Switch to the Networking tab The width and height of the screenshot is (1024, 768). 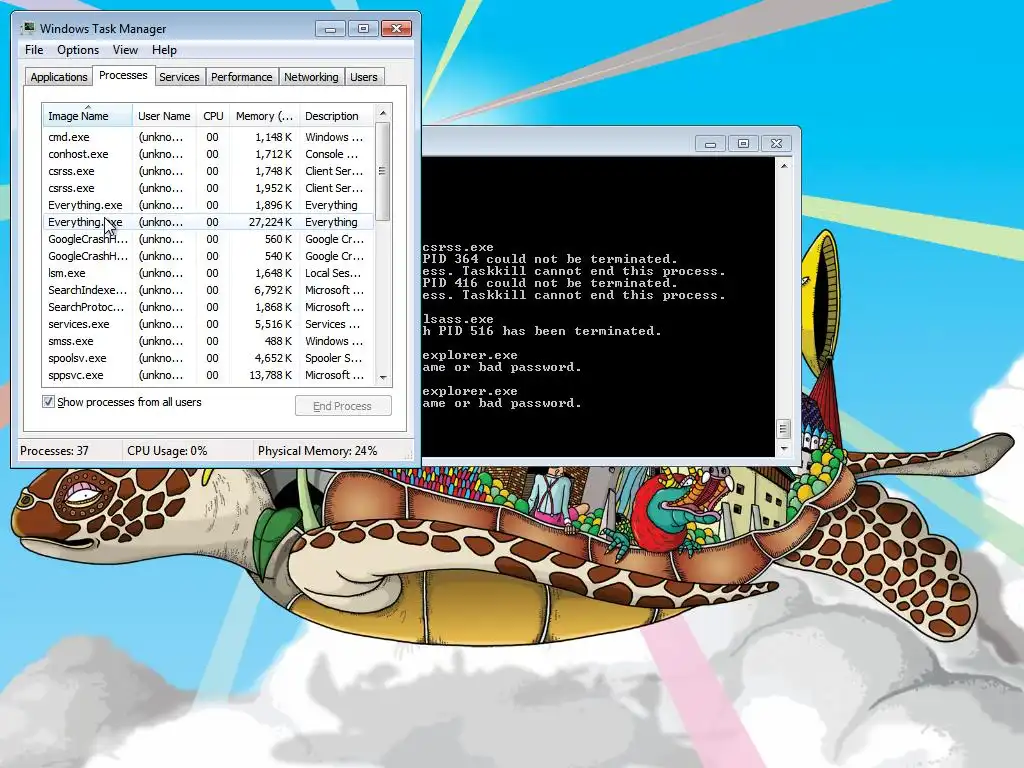pyautogui.click(x=311, y=77)
